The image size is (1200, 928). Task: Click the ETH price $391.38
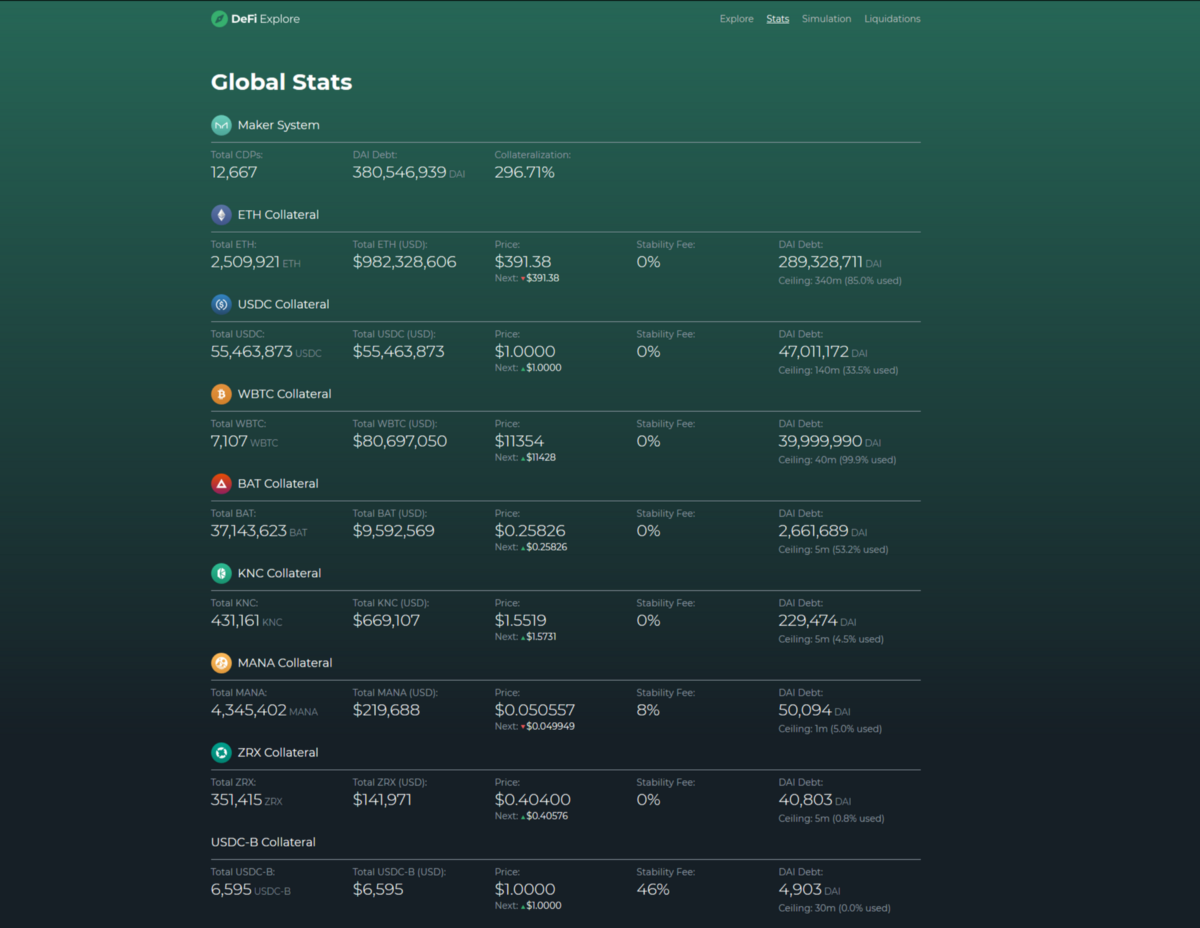[523, 262]
